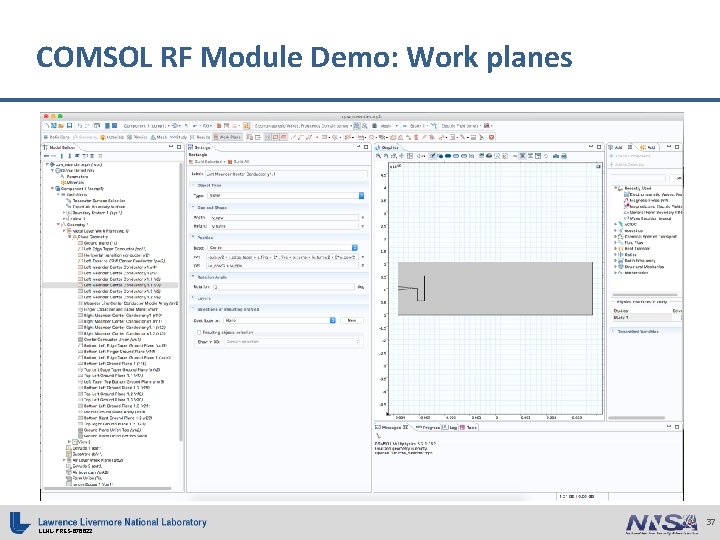Click Build Selected in Rectangle settings
Screen dimensions: 720x540
point(206,162)
